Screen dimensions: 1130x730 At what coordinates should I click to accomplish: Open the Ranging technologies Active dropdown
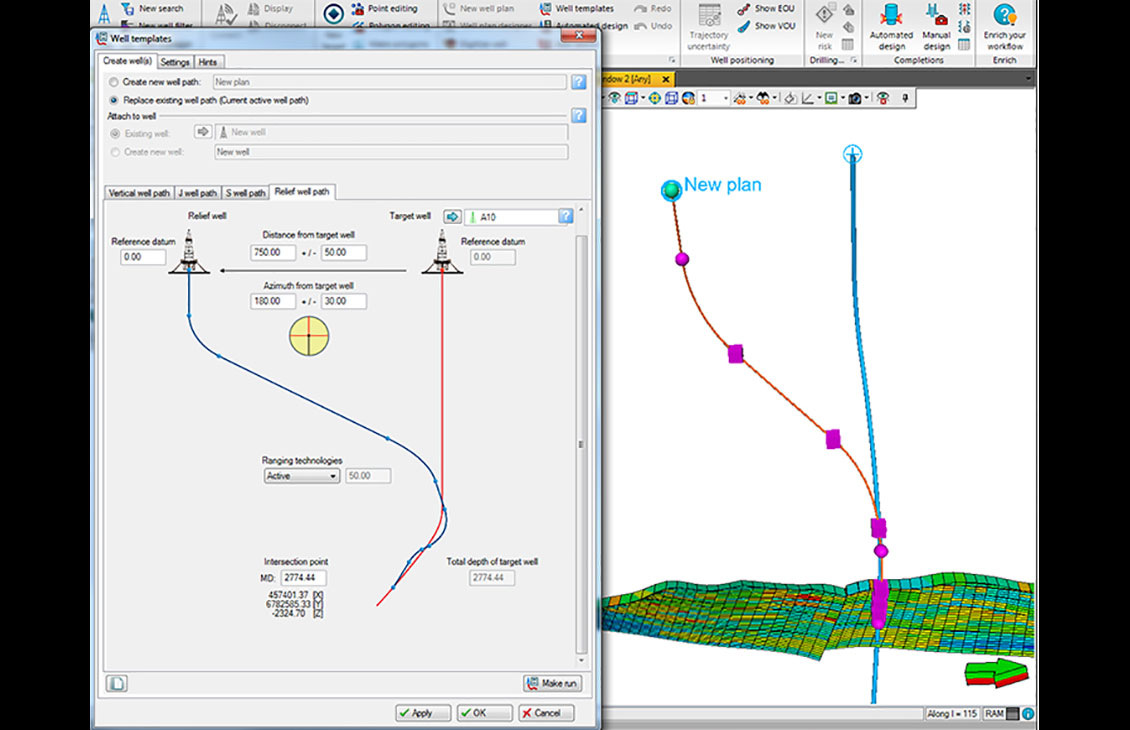click(301, 476)
